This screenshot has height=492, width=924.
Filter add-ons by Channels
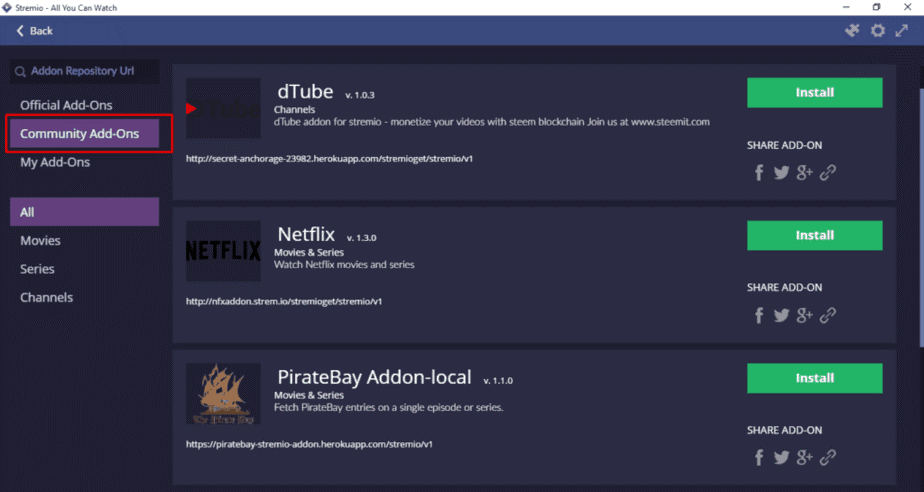coord(47,297)
